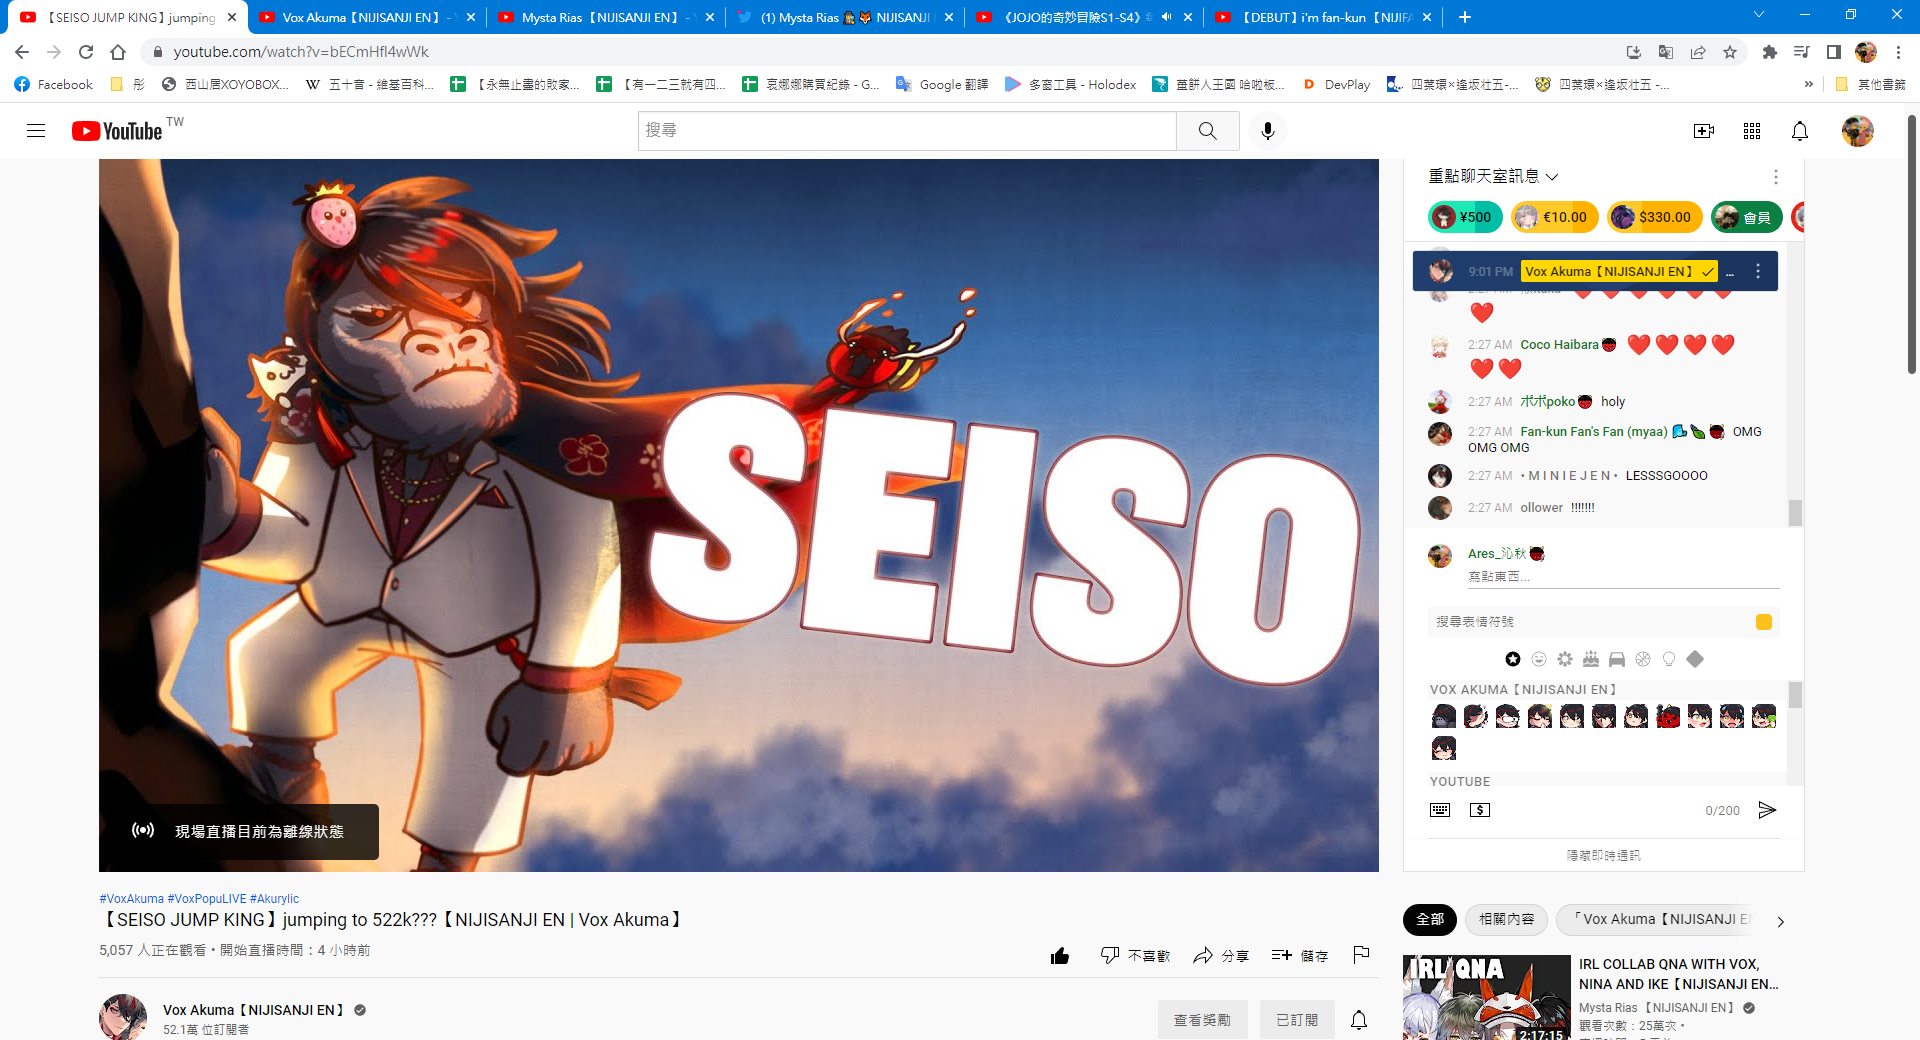Open Google 翻譯 bookmark
The height and width of the screenshot is (1040, 1920).
click(x=942, y=85)
